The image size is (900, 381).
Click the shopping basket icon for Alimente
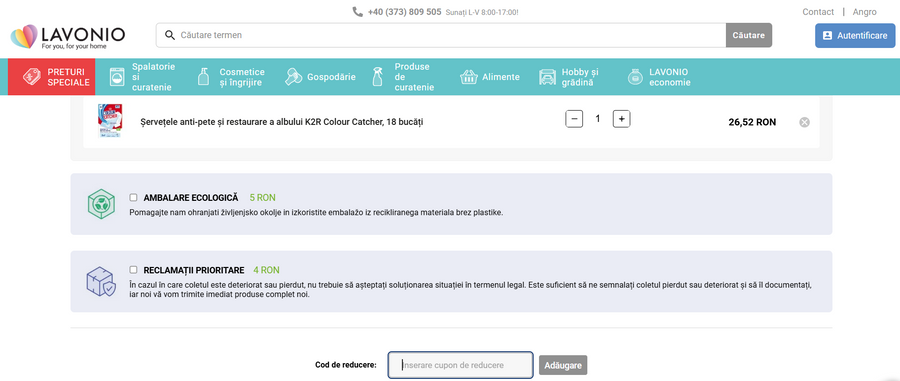pyautogui.click(x=469, y=77)
